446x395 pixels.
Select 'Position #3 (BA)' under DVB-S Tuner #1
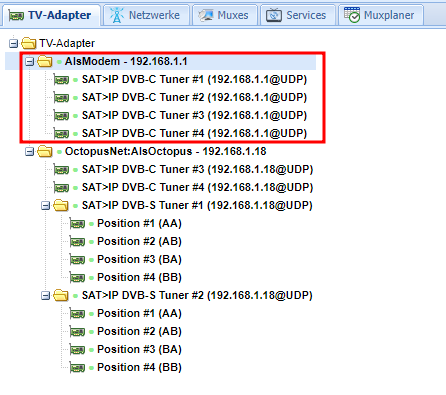(x=139, y=260)
